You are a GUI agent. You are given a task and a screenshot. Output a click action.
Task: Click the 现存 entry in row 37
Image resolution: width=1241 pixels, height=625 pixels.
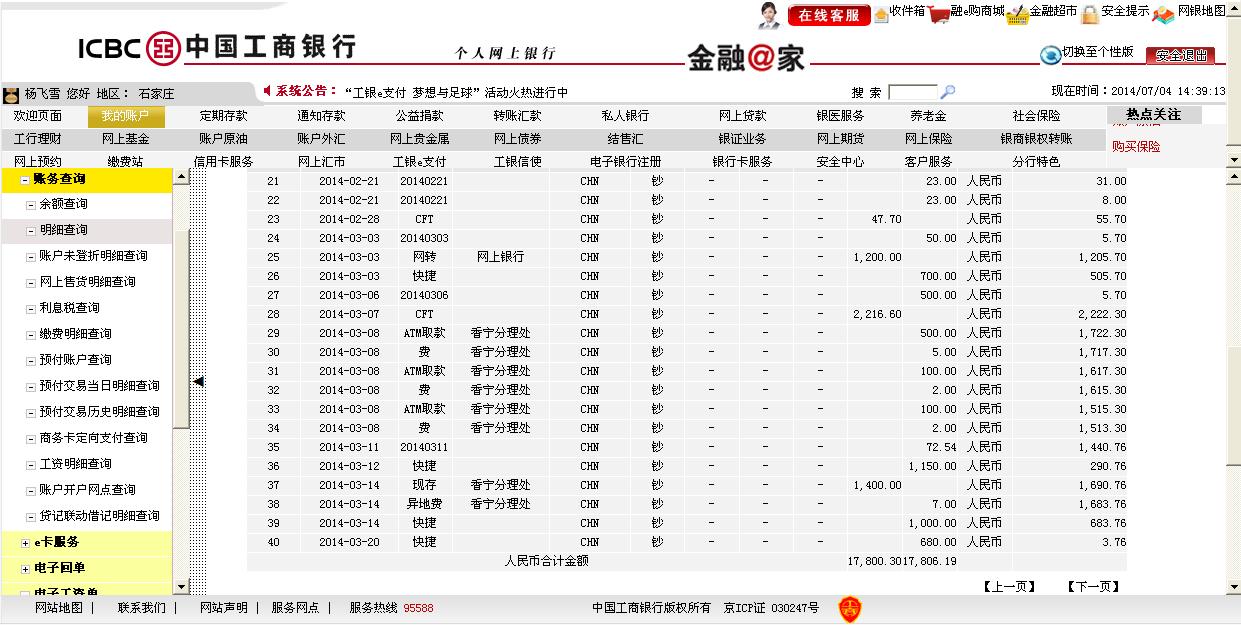coord(424,485)
